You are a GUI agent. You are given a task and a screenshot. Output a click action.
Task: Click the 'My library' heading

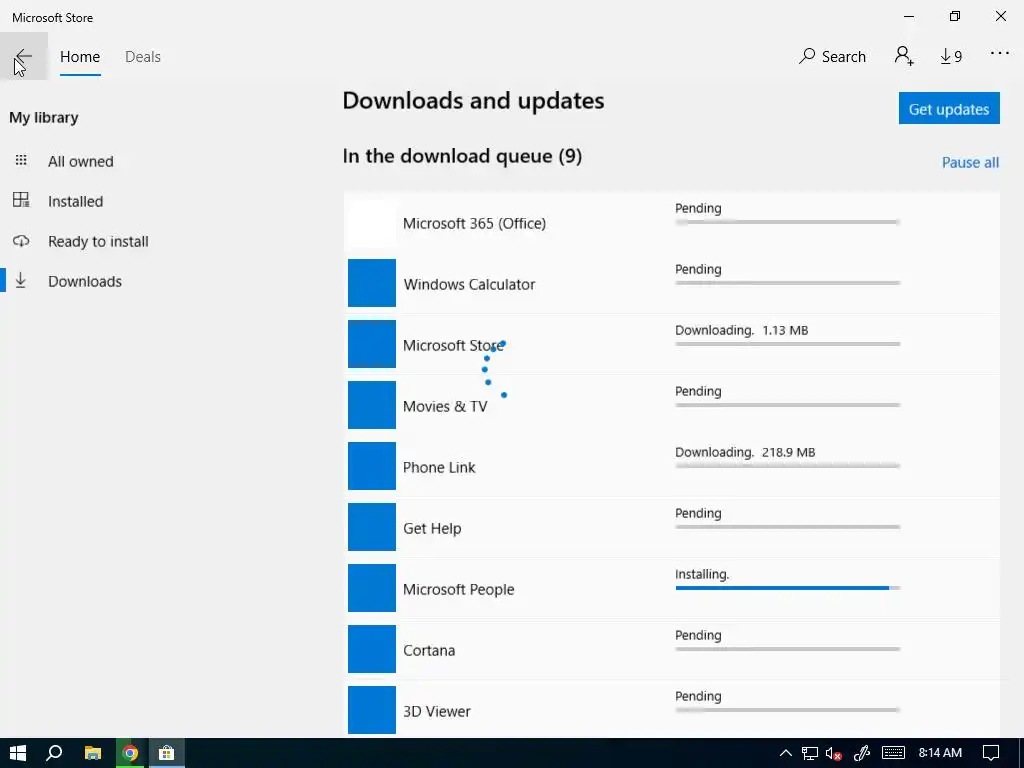click(44, 118)
